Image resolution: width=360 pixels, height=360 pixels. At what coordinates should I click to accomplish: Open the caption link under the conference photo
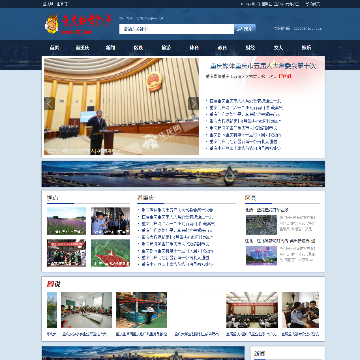pos(252,334)
